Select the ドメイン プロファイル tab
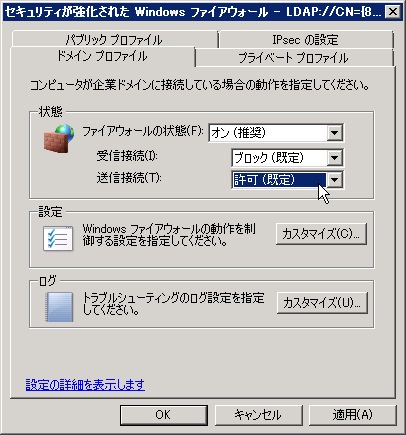The image size is (406, 435). click(x=103, y=56)
